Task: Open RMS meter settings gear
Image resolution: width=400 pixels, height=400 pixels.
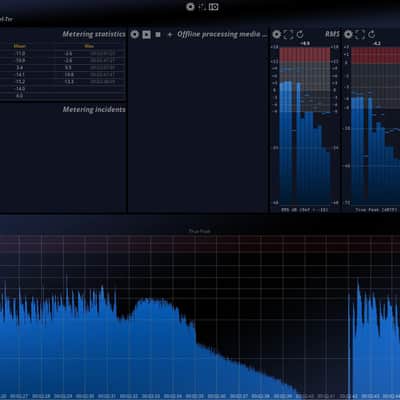Action: click(277, 34)
